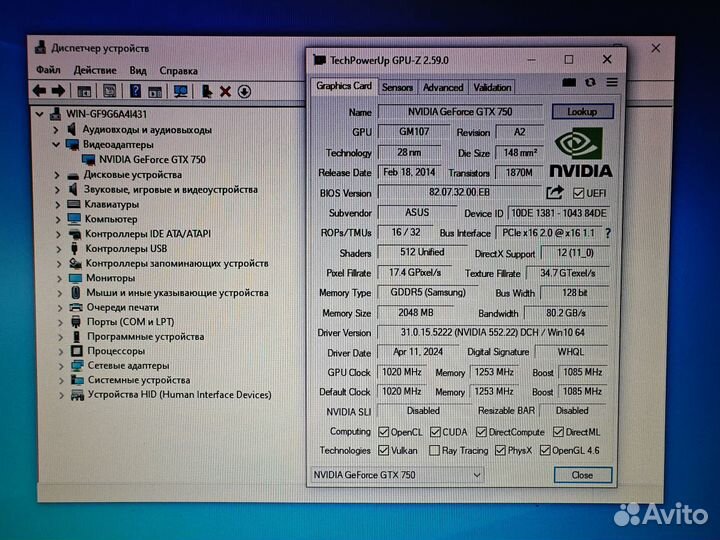Click the Memory Type value GDDR5 (Samsung)
Viewport: 720px width, 540px height.
tap(428, 292)
